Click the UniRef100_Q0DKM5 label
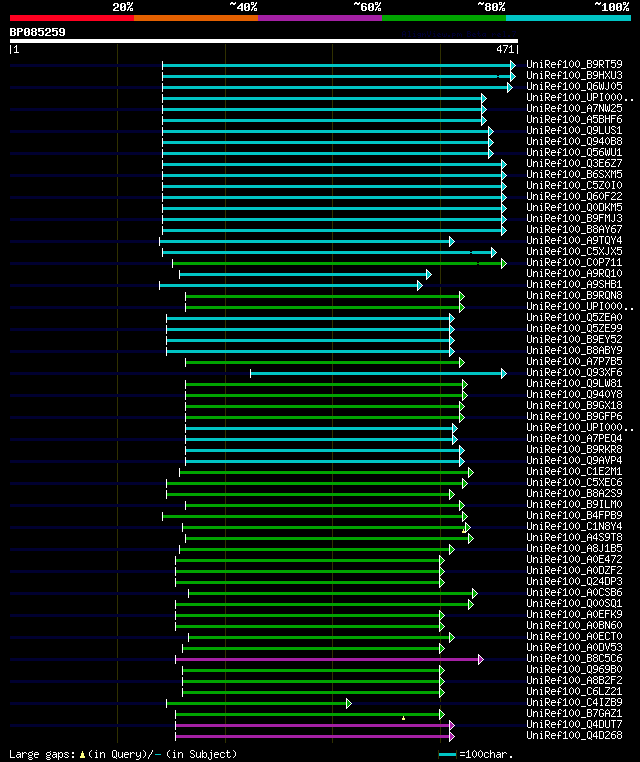The image size is (640, 762). [574, 208]
